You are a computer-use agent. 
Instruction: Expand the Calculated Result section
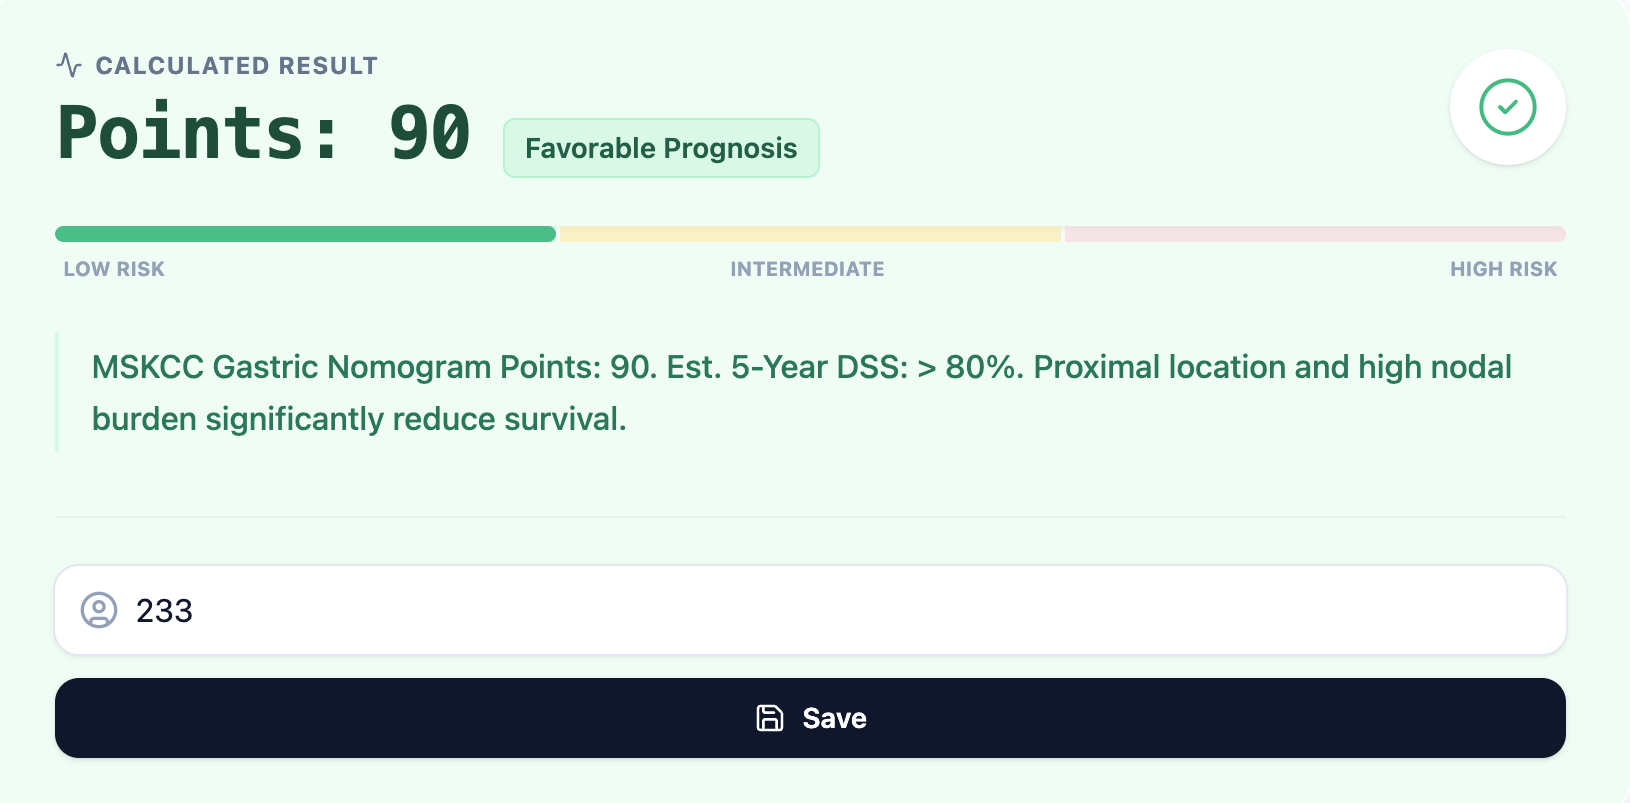coord(237,65)
